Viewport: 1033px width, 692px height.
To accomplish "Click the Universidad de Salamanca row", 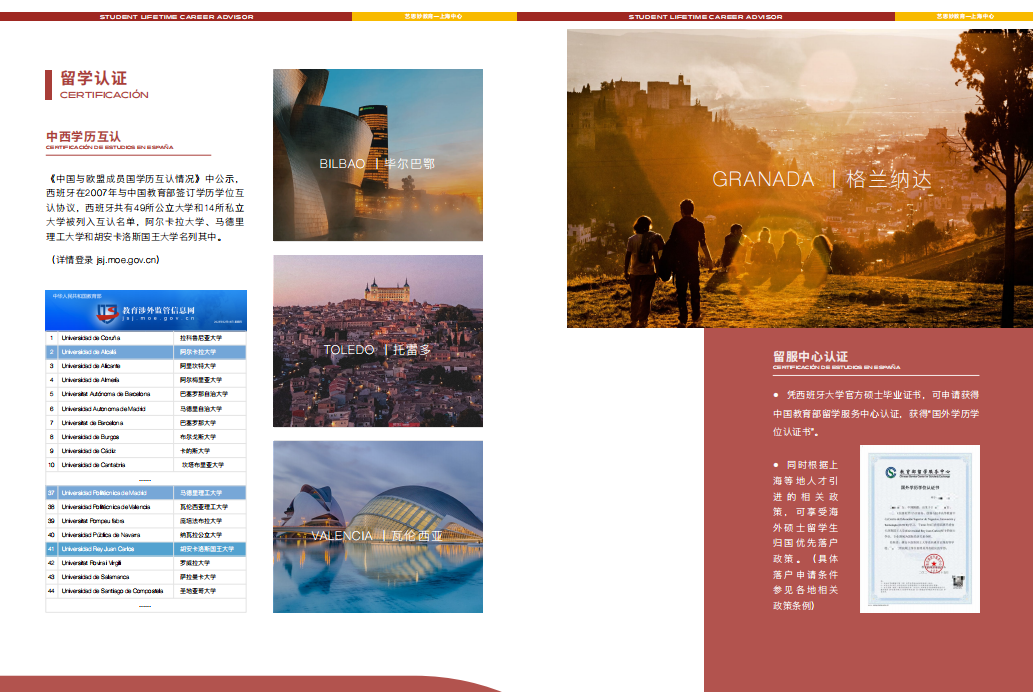I will 145,577.
